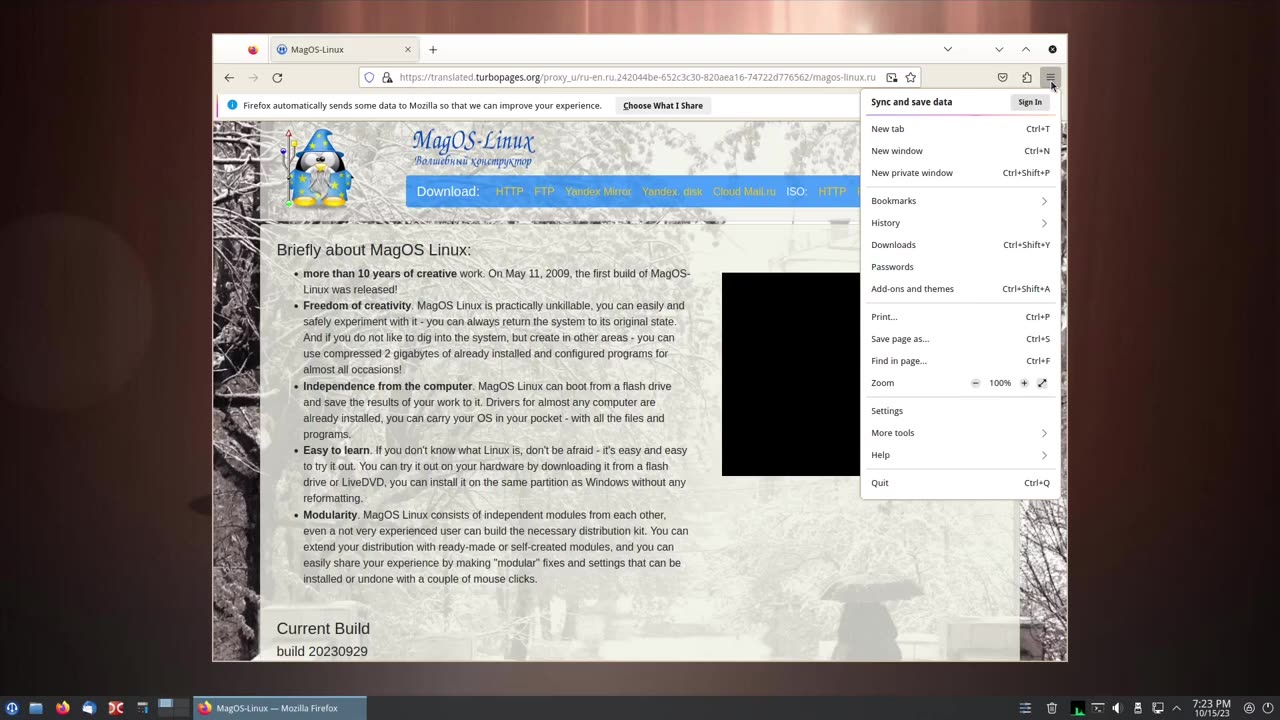Open removable devices tray icon
Screen dimensions: 1280x720
(1138, 708)
